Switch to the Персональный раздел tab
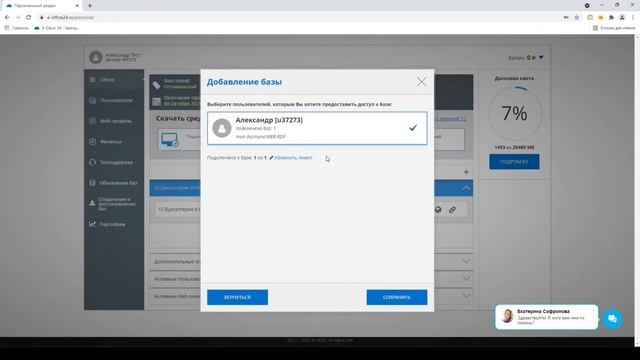640x360 pixels. click(x=42, y=6)
